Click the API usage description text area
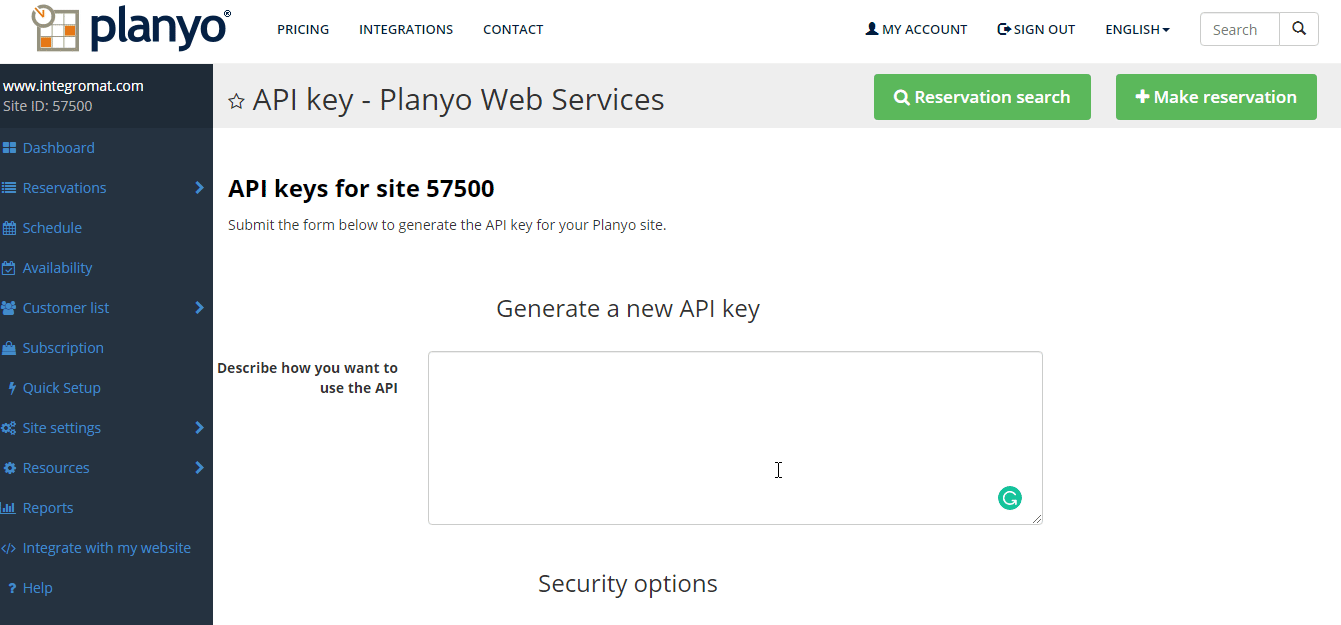The height and width of the screenshot is (625, 1341). pyautogui.click(x=735, y=438)
